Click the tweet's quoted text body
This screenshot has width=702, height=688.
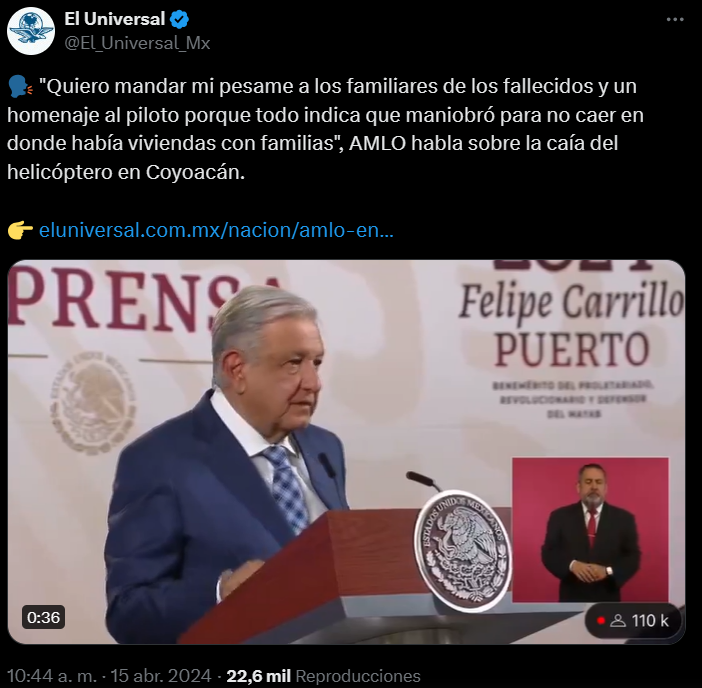coord(325,129)
